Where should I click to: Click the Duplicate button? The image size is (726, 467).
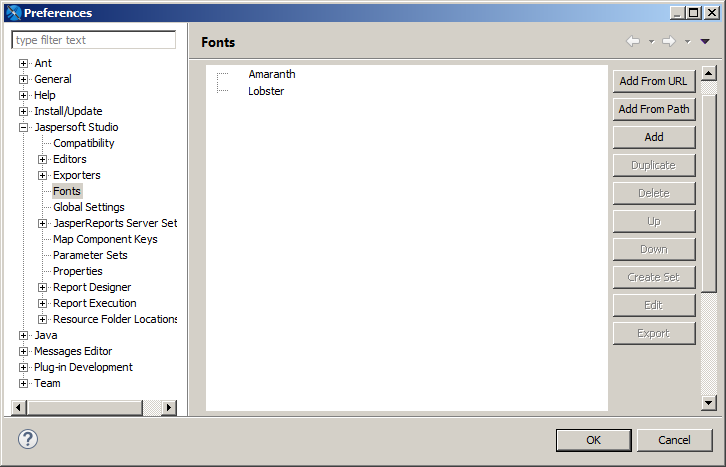point(654,165)
